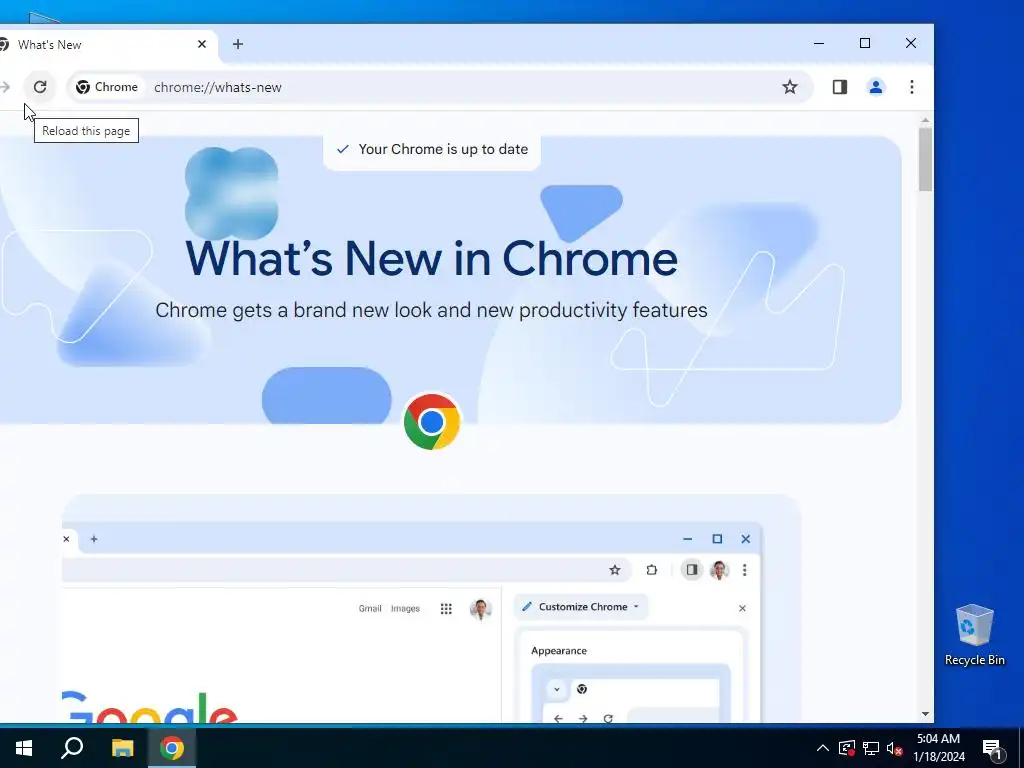This screenshot has width=1024, height=768.
Task: Open the notification center icon
Action: coord(993,748)
